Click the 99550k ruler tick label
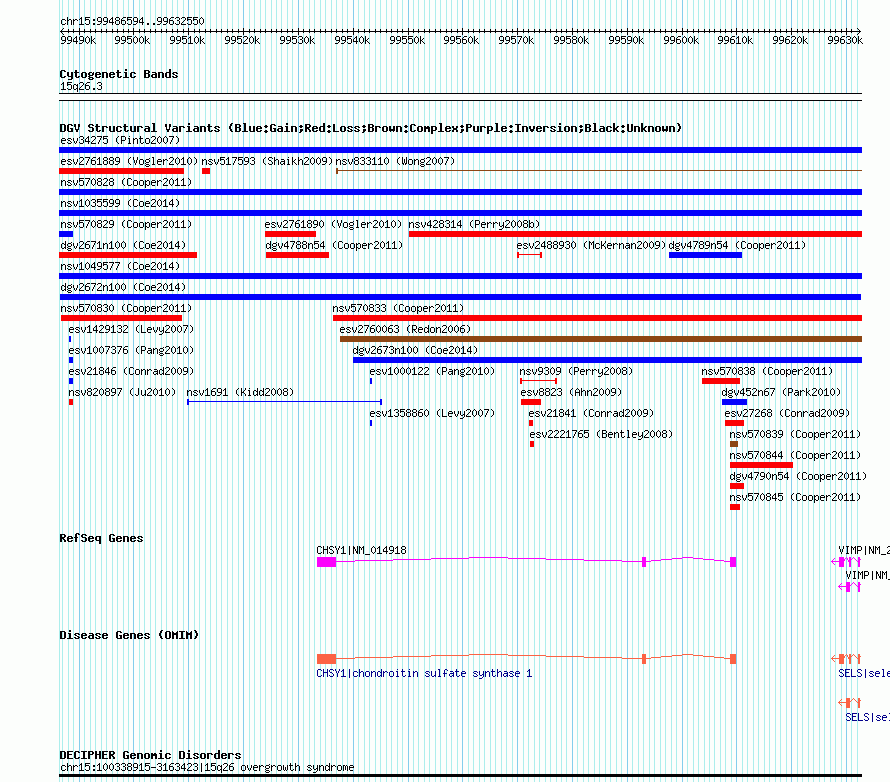Screen dimensions: 890x782 coord(407,40)
